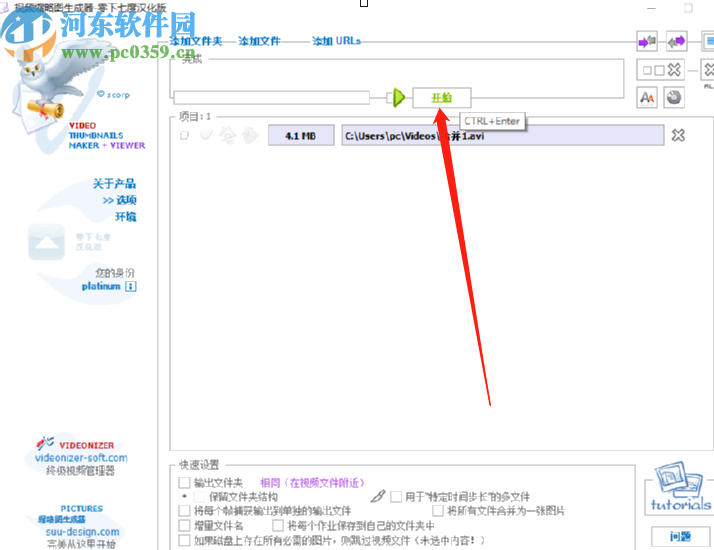Remove the 合并1.avi item with X icon

tap(678, 135)
